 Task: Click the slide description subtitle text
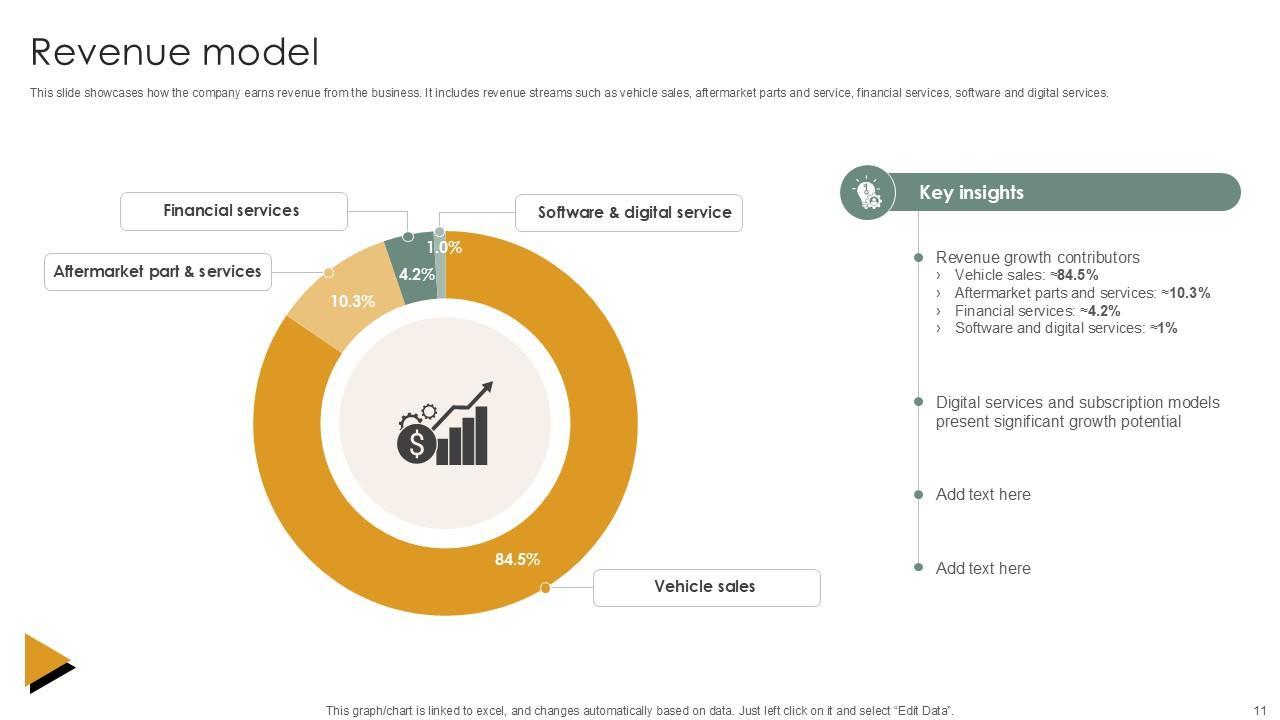(x=569, y=93)
